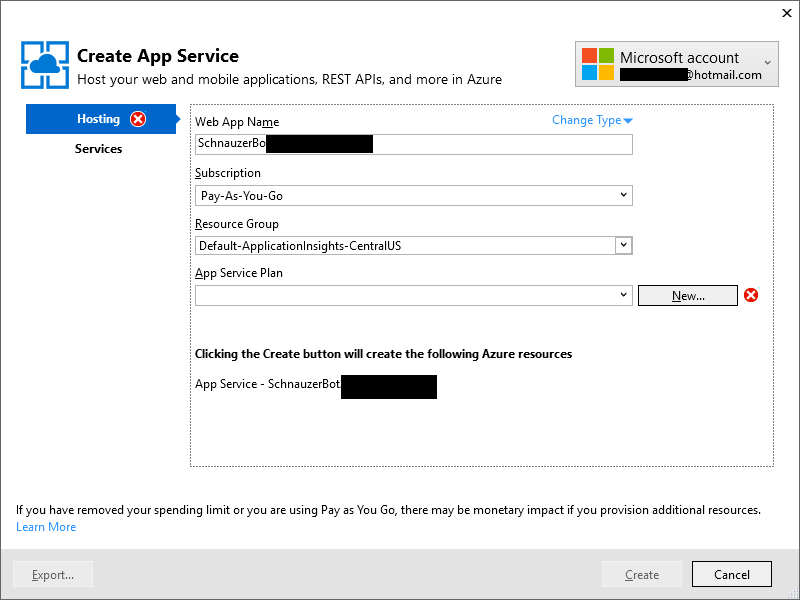800x600 pixels.
Task: Click the 'App Service - SchnauzerBot' resource text
Action: 267,384
